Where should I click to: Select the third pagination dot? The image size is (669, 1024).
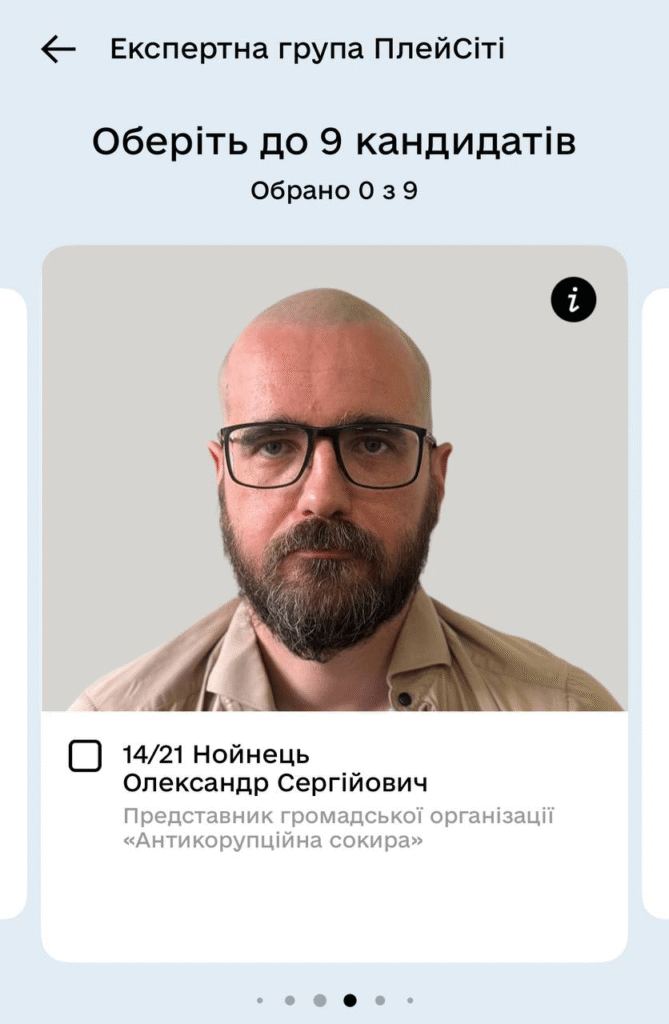pyautogui.click(x=319, y=1000)
